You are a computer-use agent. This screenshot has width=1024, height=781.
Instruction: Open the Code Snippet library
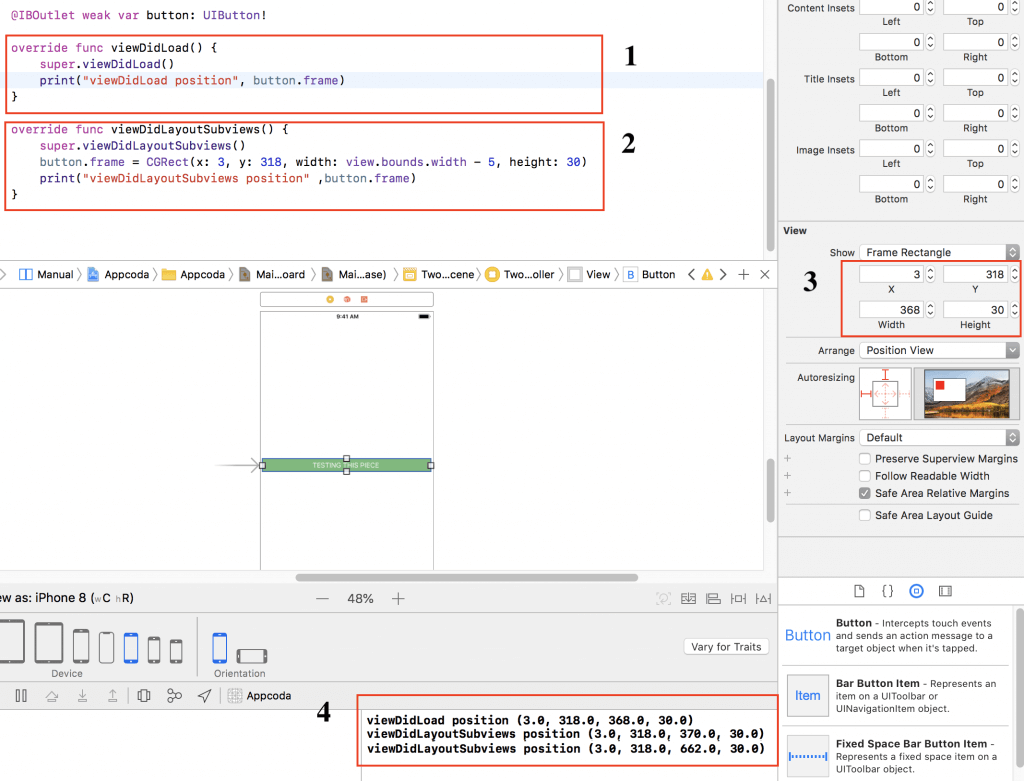click(887, 591)
